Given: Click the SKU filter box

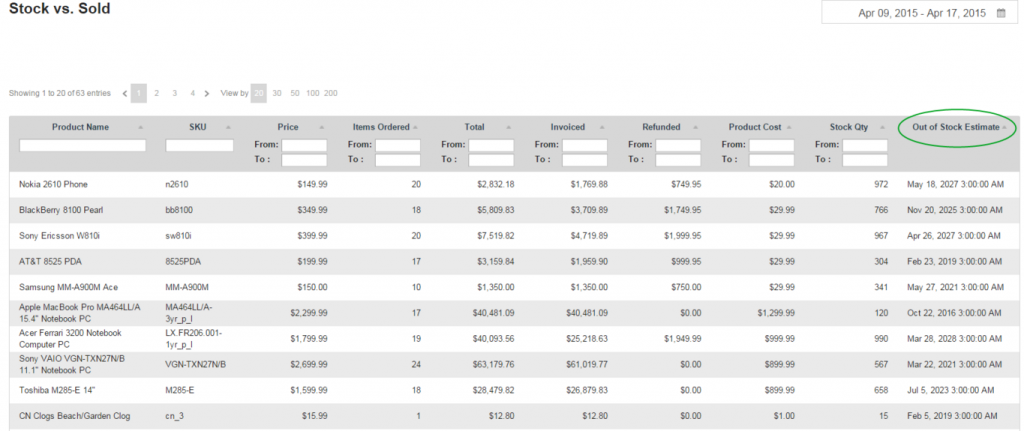Looking at the screenshot, I should click(199, 145).
